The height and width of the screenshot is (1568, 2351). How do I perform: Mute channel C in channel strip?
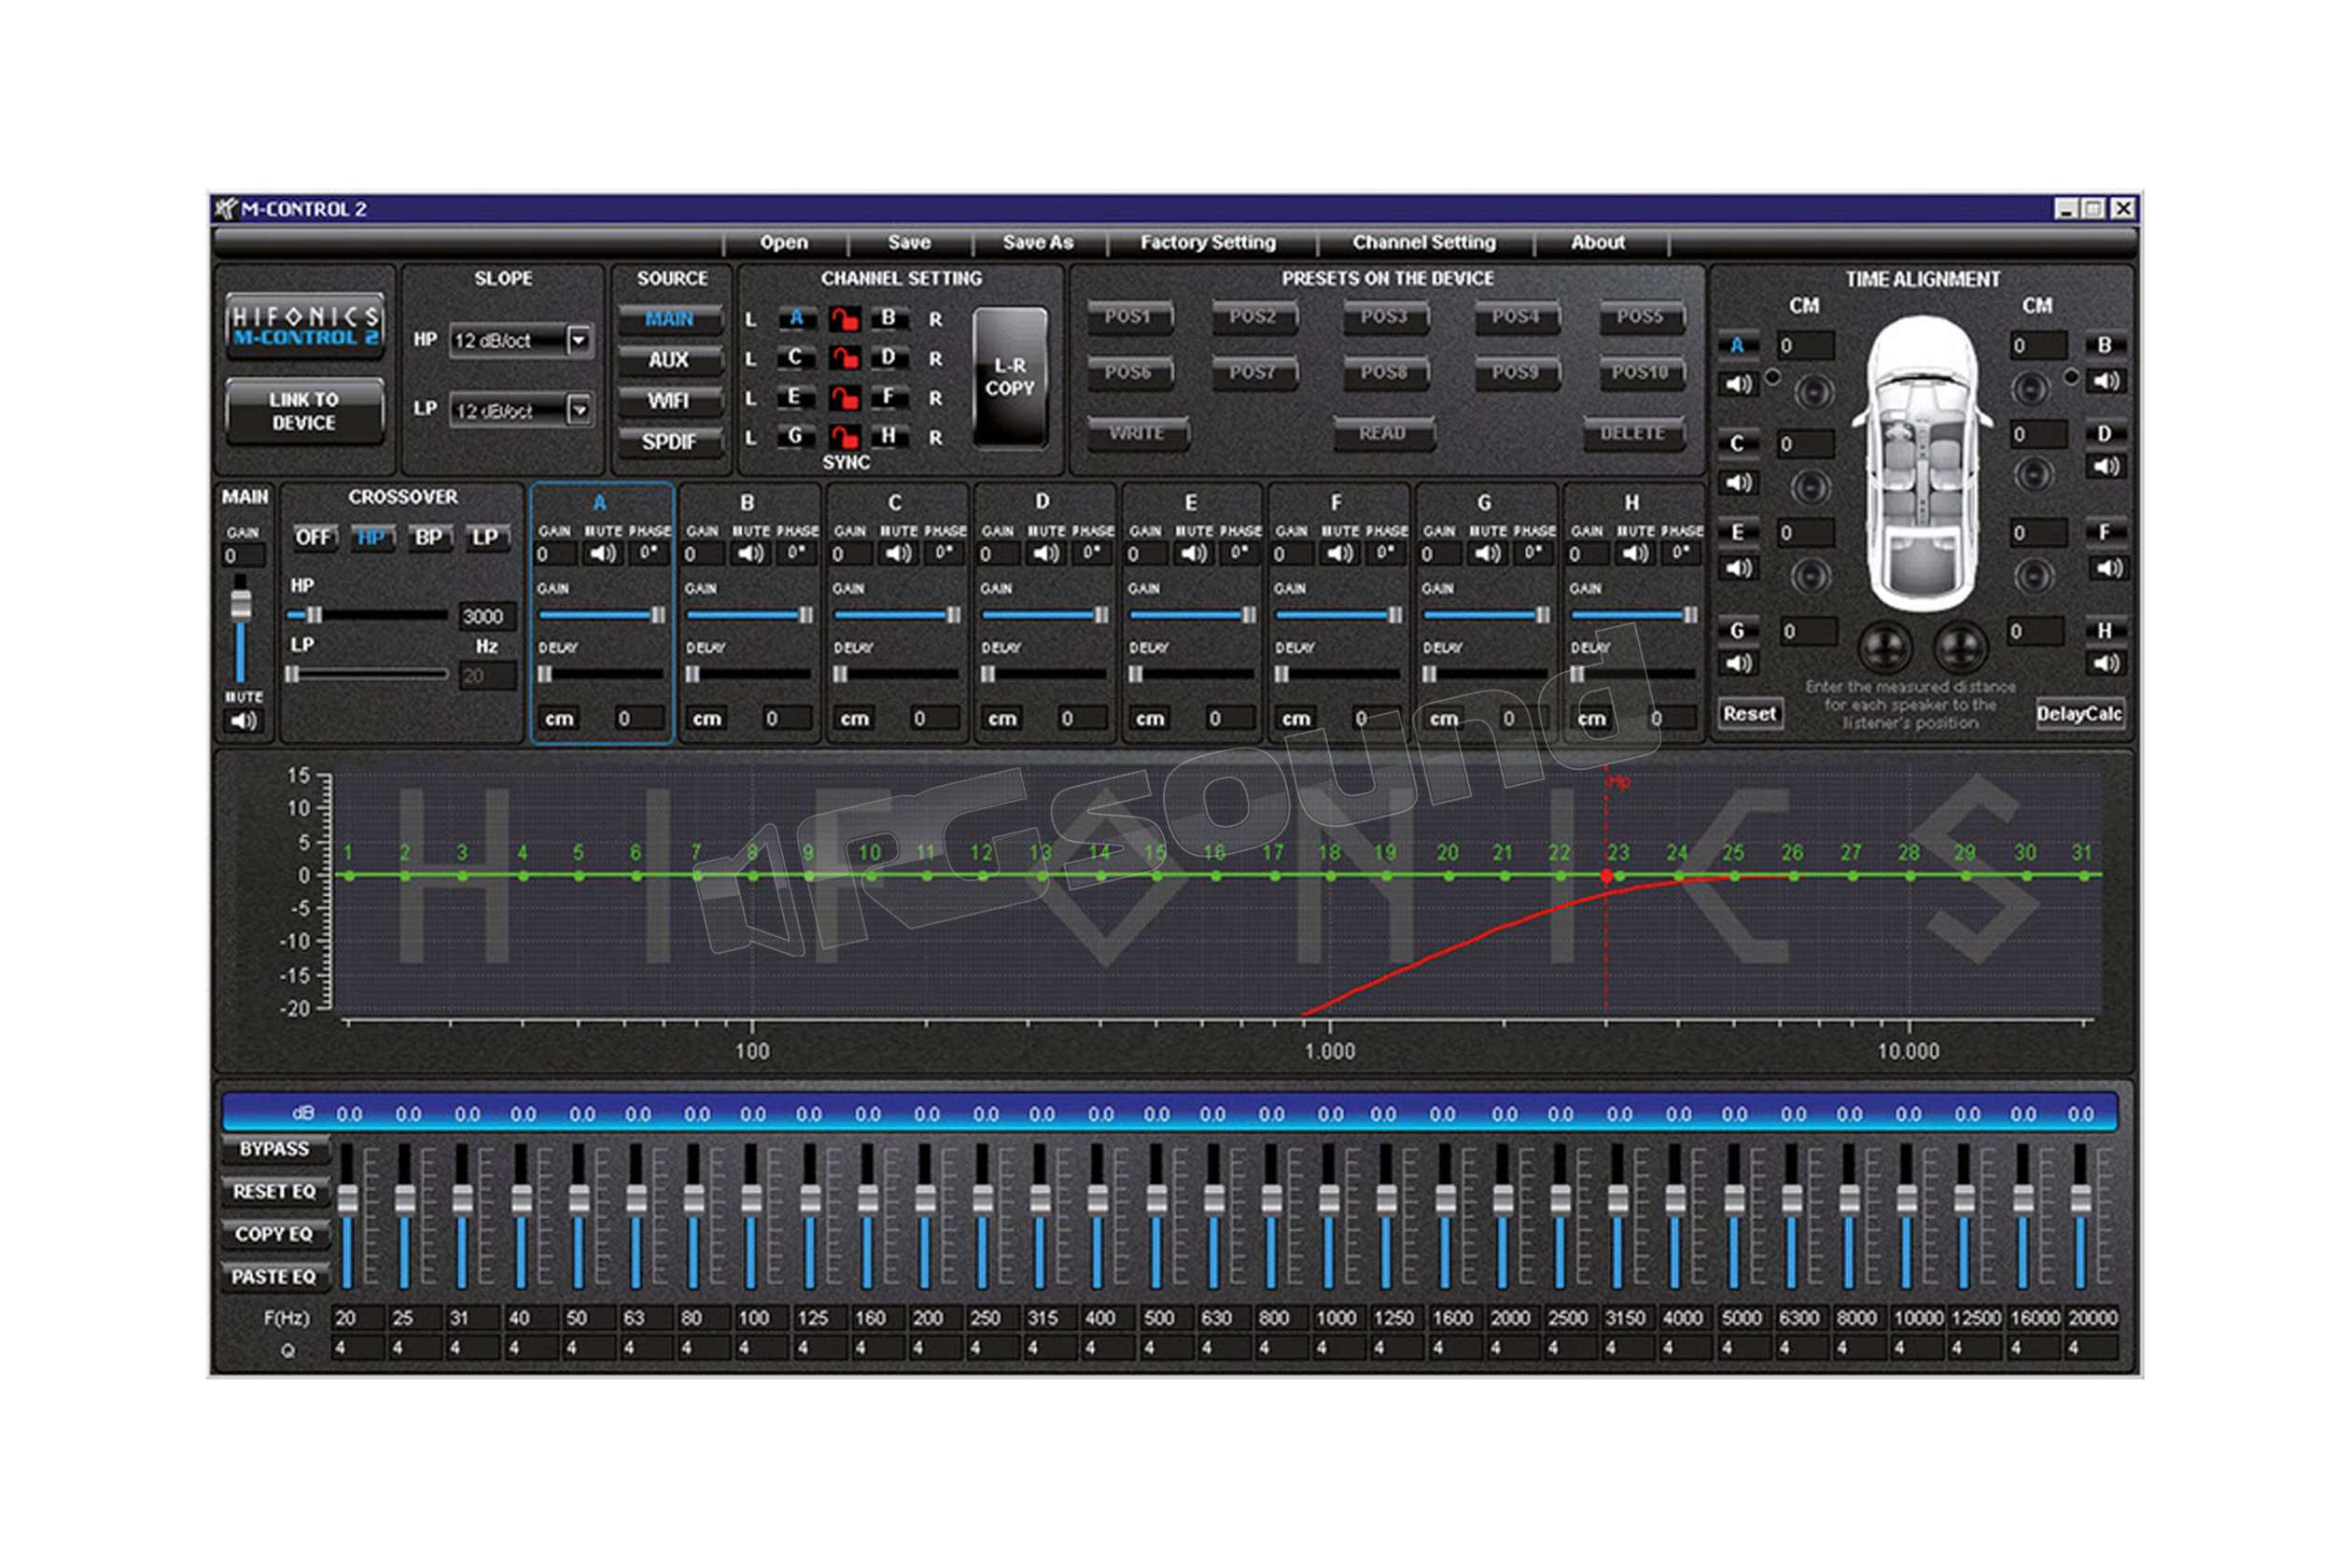tap(898, 553)
